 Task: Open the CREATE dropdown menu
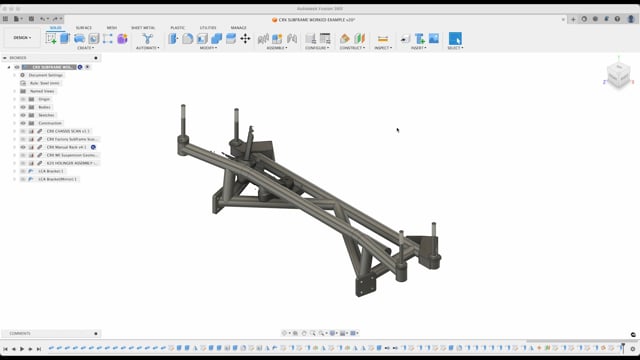[85, 48]
